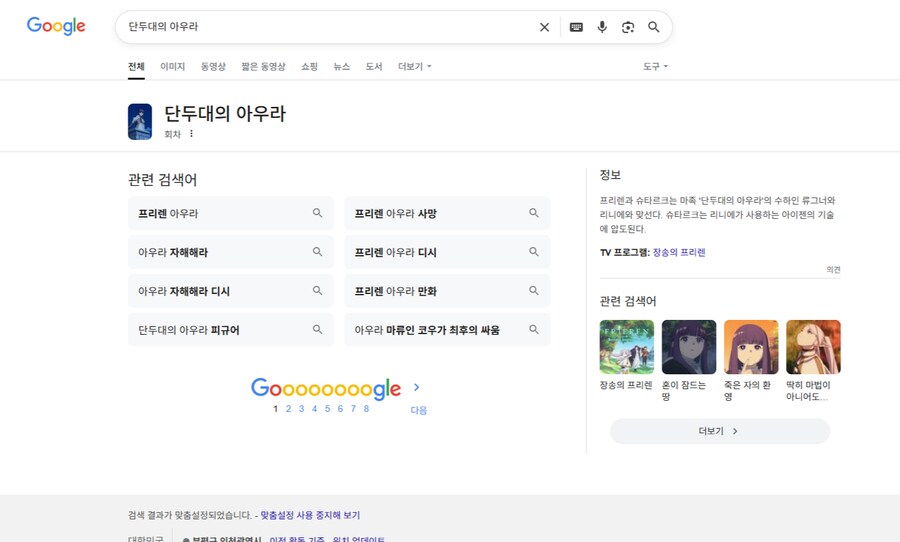900x542 pixels.
Task: Go to results page 7
Action: (353, 409)
